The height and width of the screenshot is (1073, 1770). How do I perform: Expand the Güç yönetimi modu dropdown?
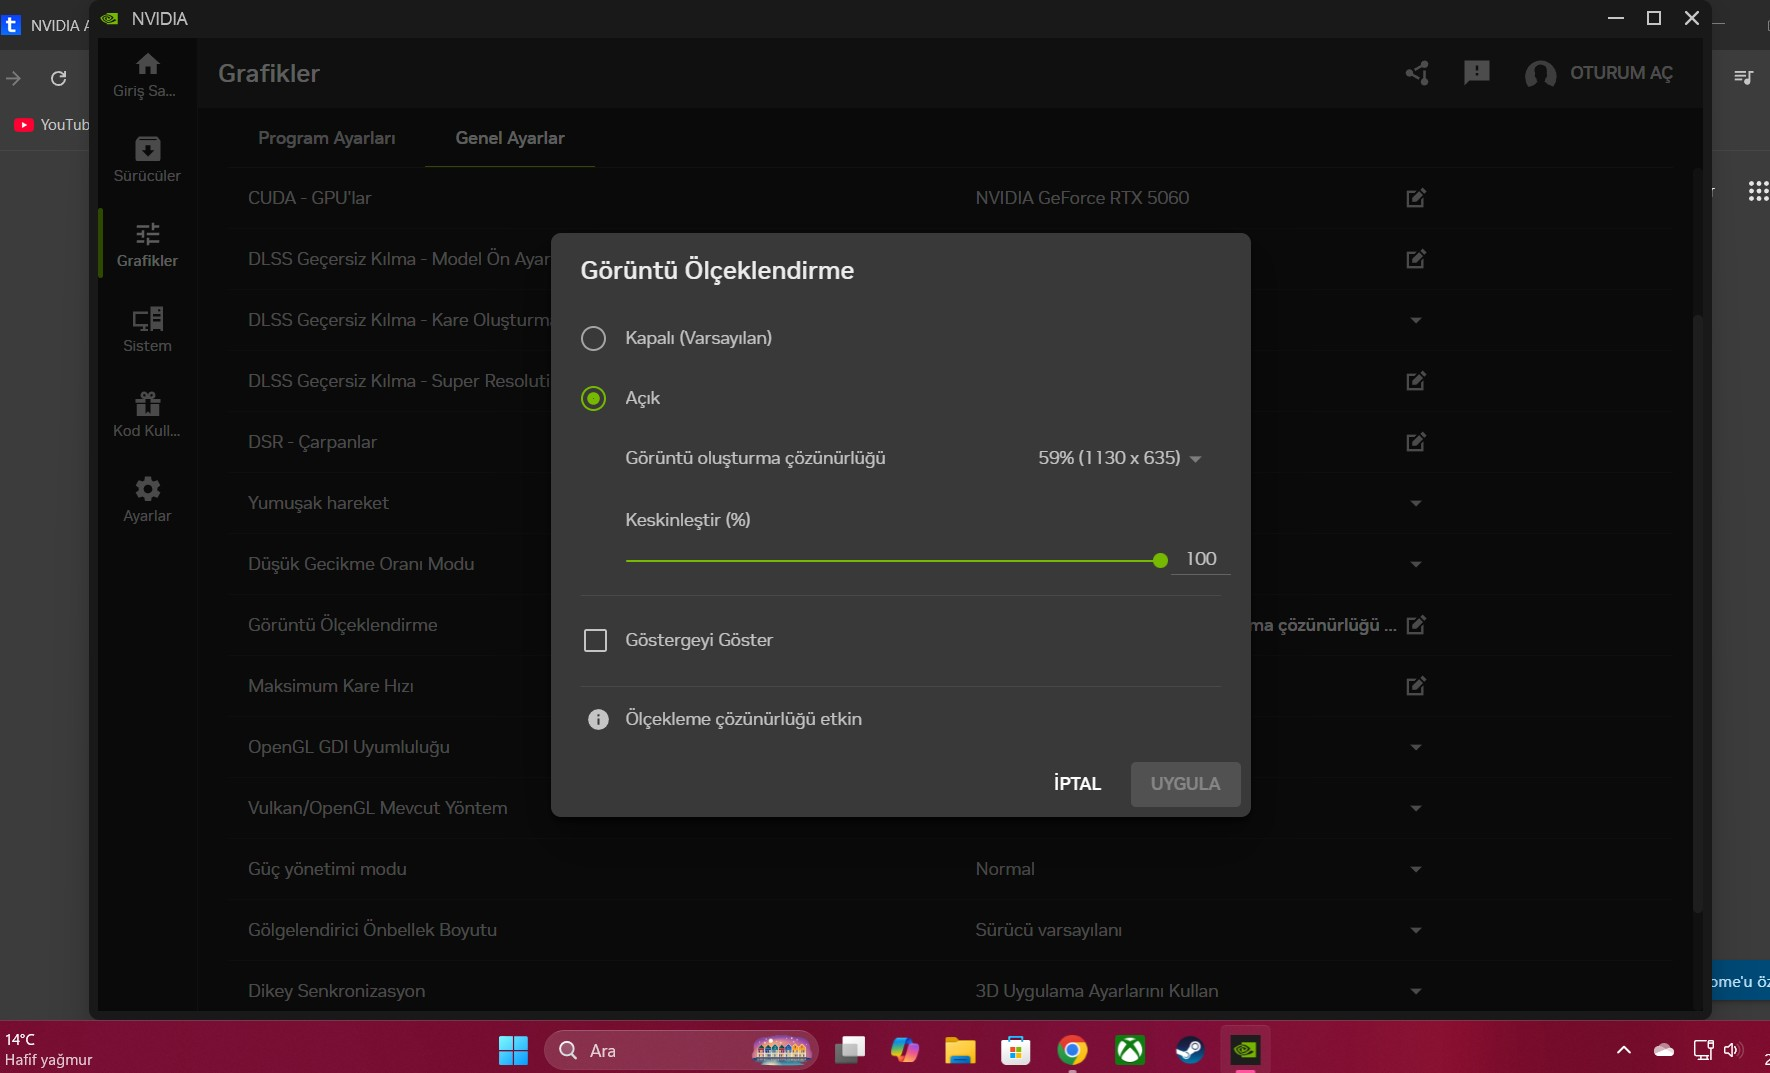(1416, 869)
